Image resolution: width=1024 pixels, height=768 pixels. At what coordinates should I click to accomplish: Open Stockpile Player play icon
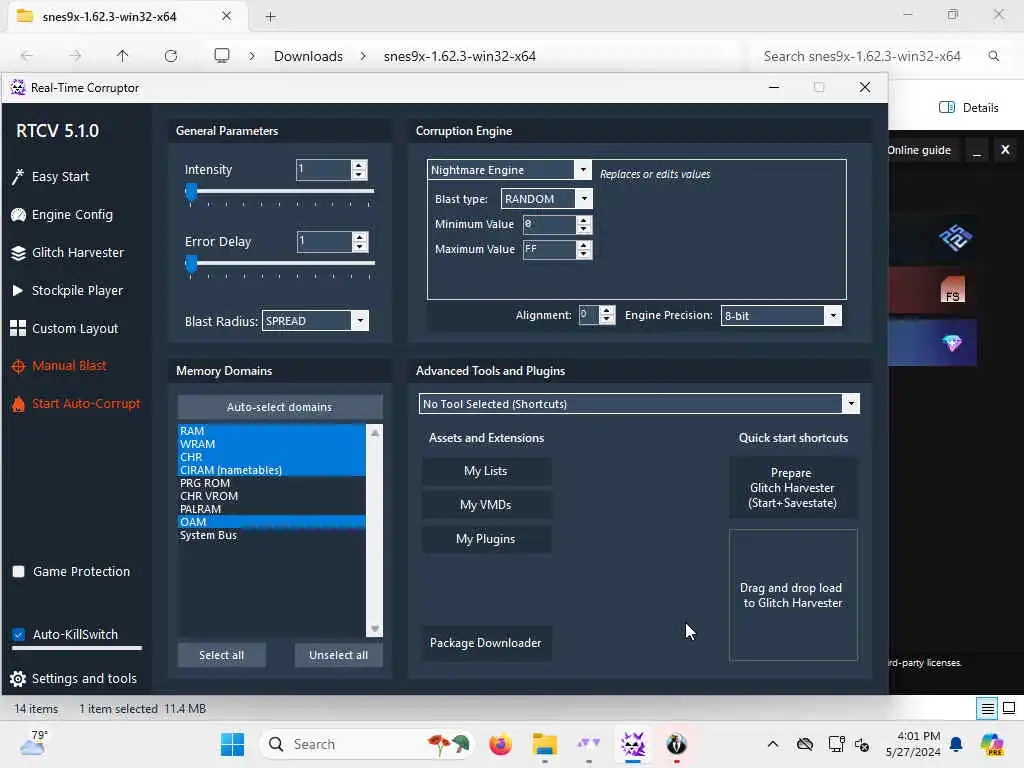pyautogui.click(x=18, y=291)
